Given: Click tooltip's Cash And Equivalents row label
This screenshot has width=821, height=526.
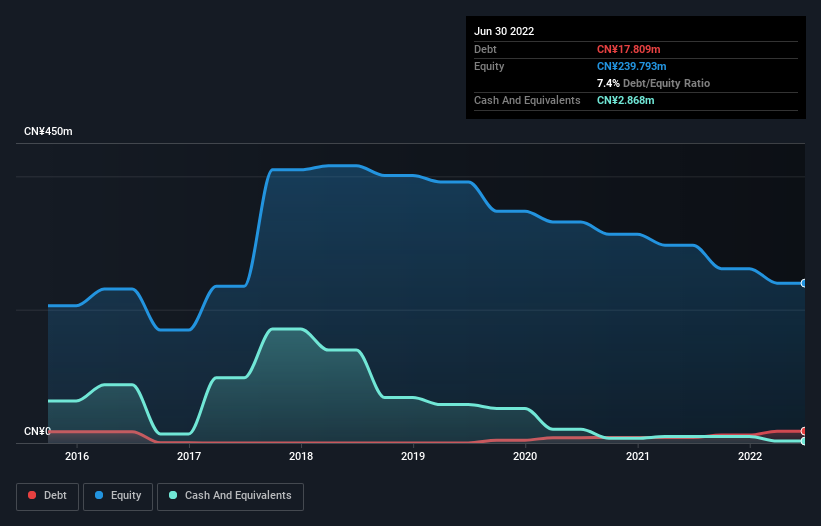Looking at the screenshot, I should pos(527,100).
